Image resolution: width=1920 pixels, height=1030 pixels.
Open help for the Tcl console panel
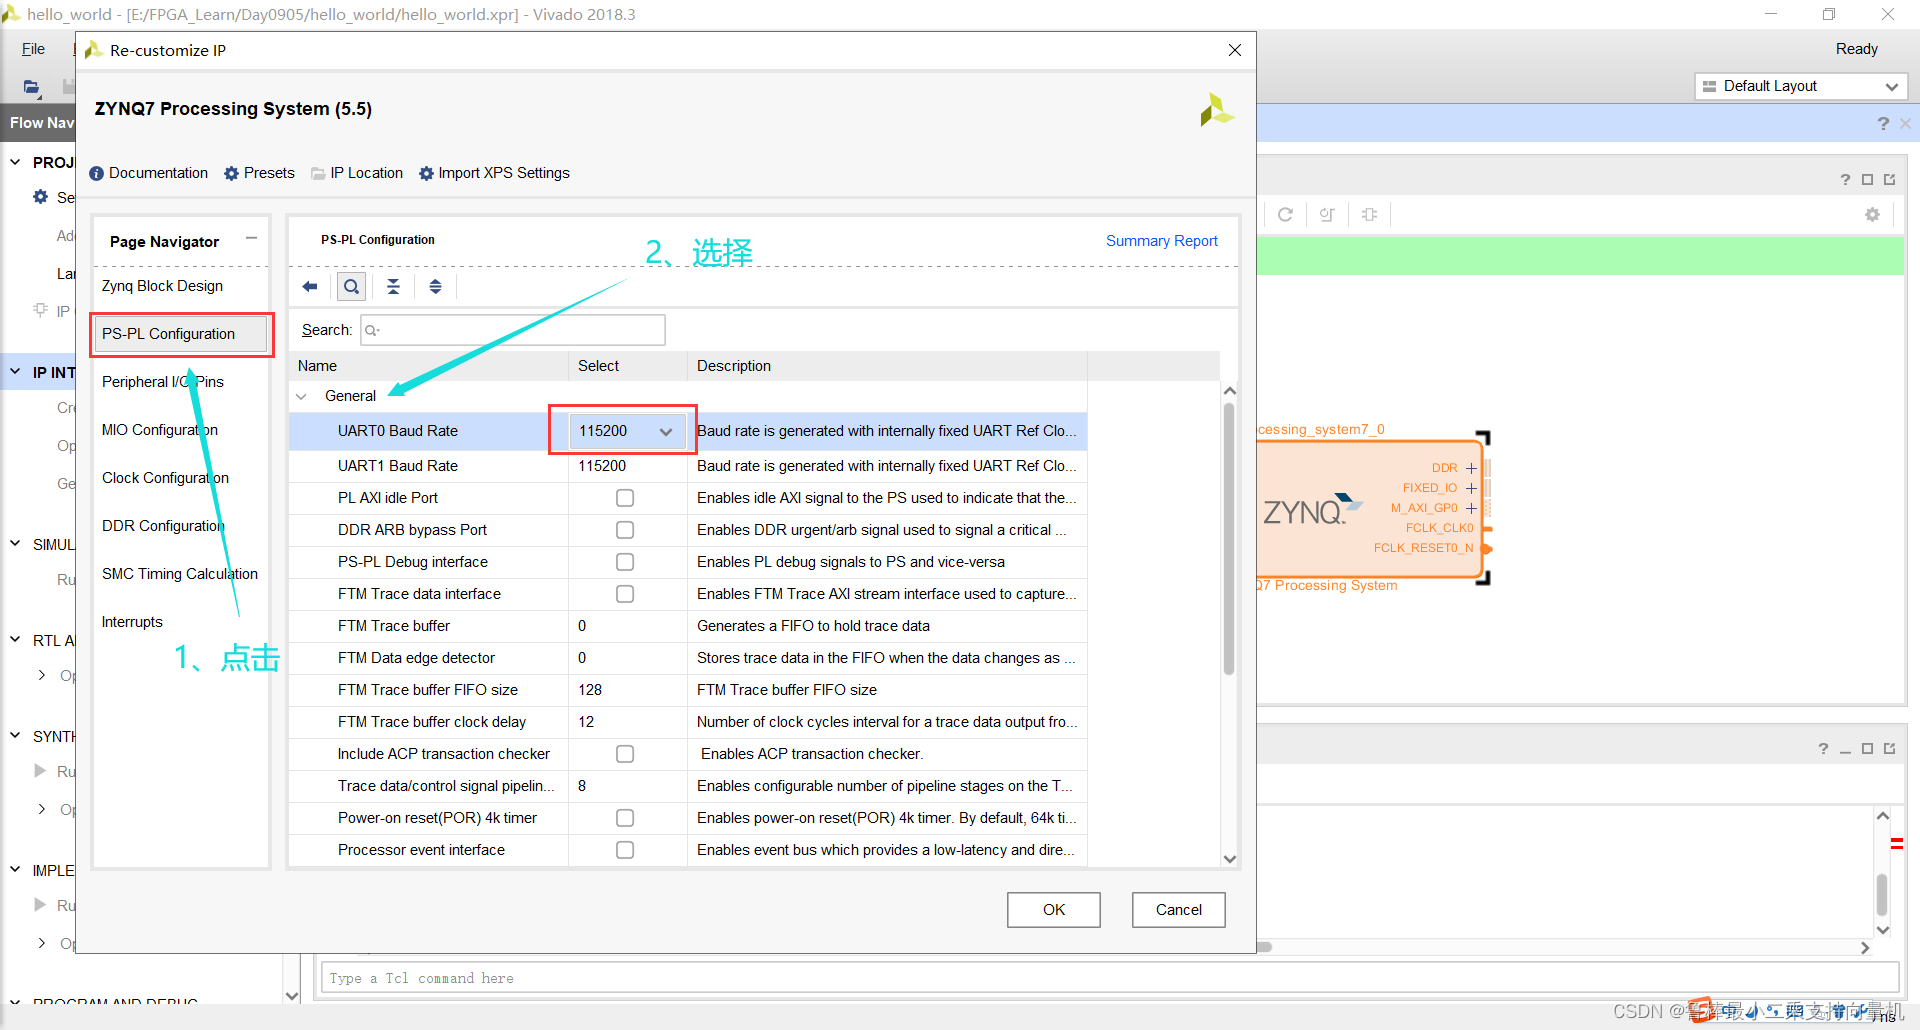coord(1823,748)
